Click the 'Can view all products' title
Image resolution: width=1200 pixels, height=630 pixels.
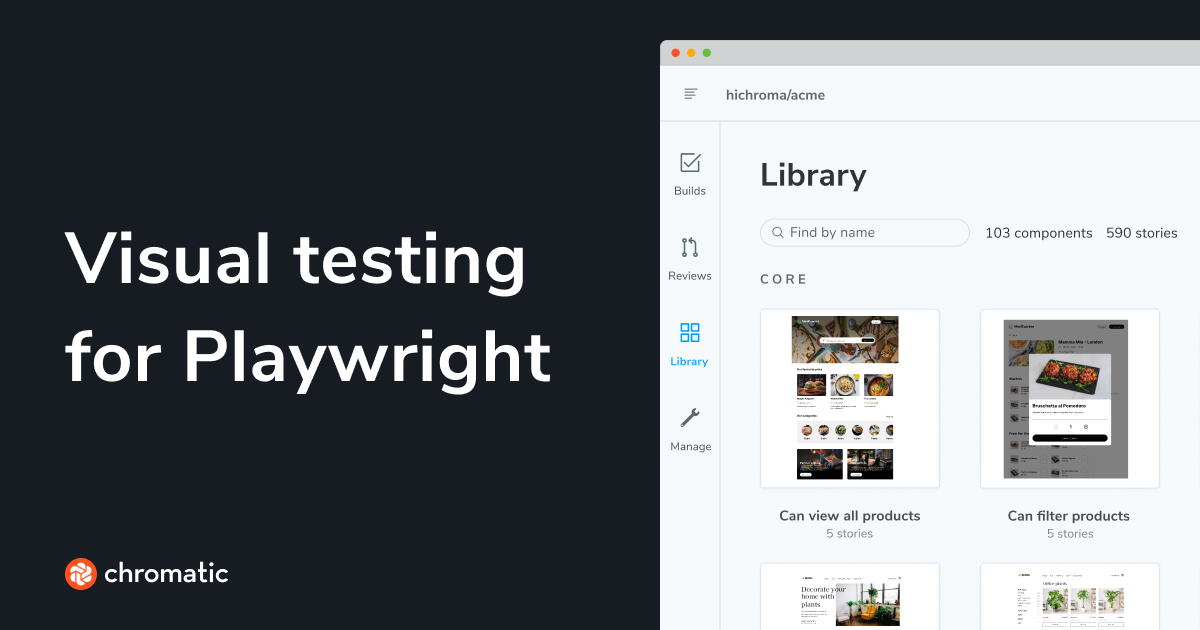[x=849, y=516]
